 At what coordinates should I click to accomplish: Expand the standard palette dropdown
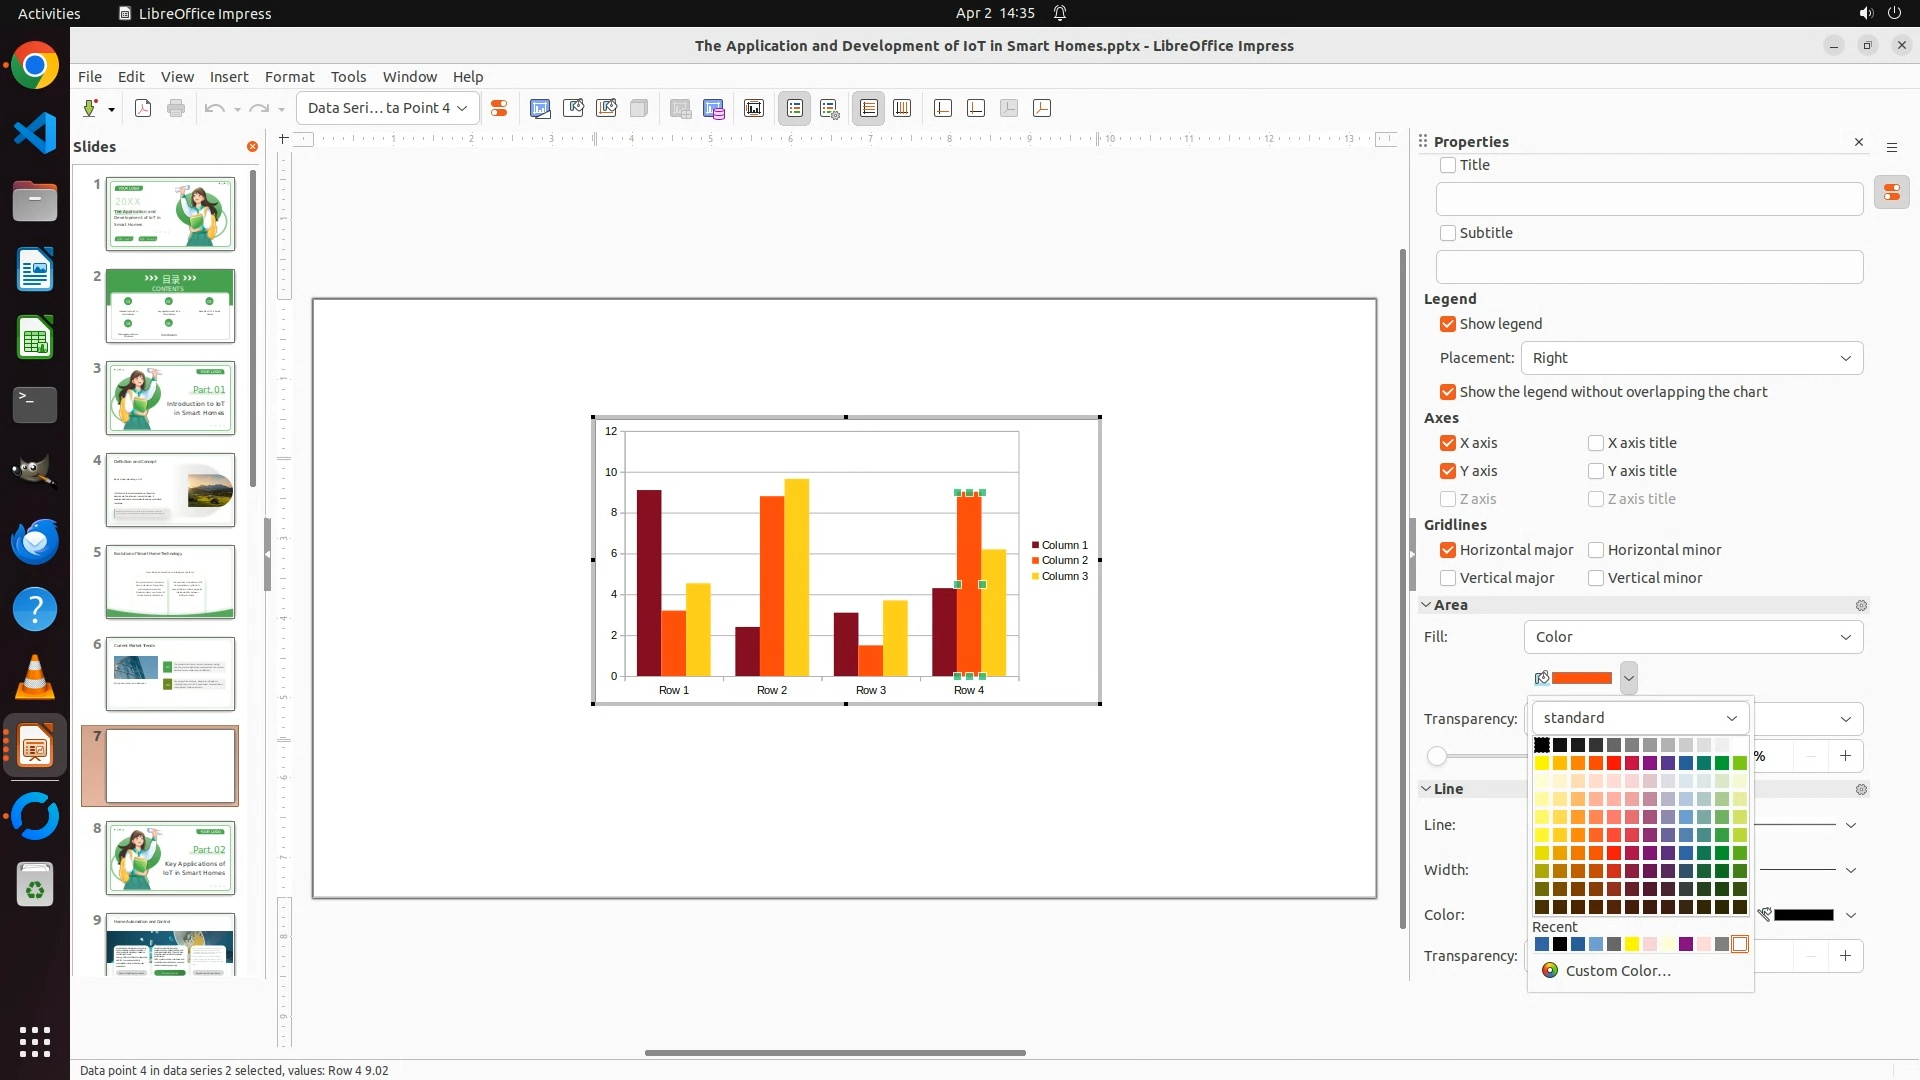[1640, 718]
